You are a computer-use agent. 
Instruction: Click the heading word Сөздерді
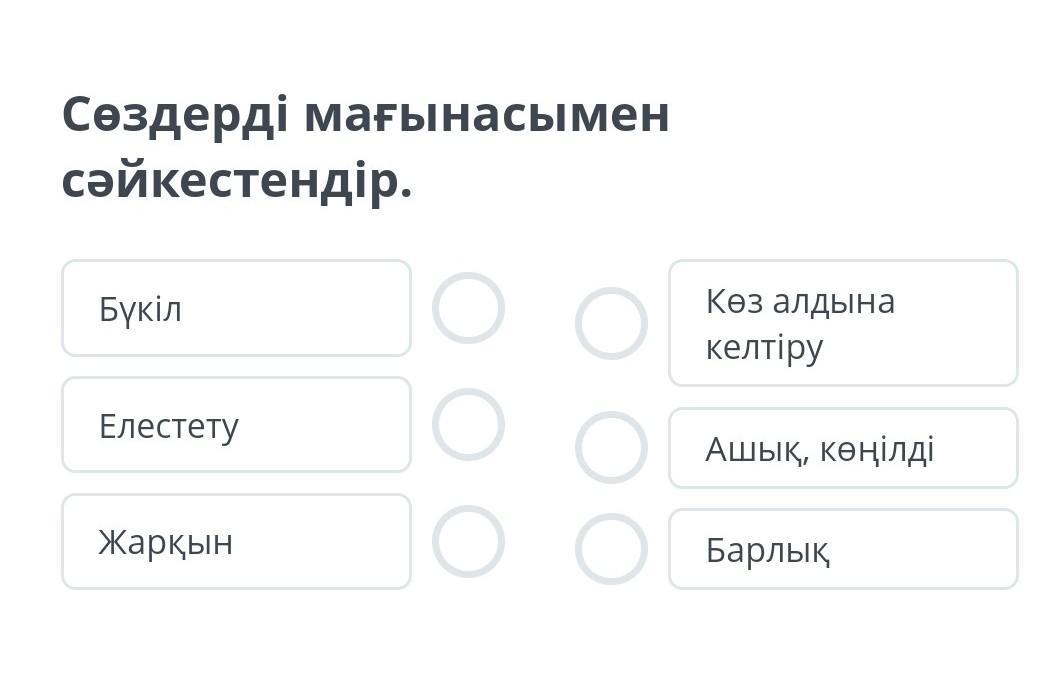pos(176,114)
